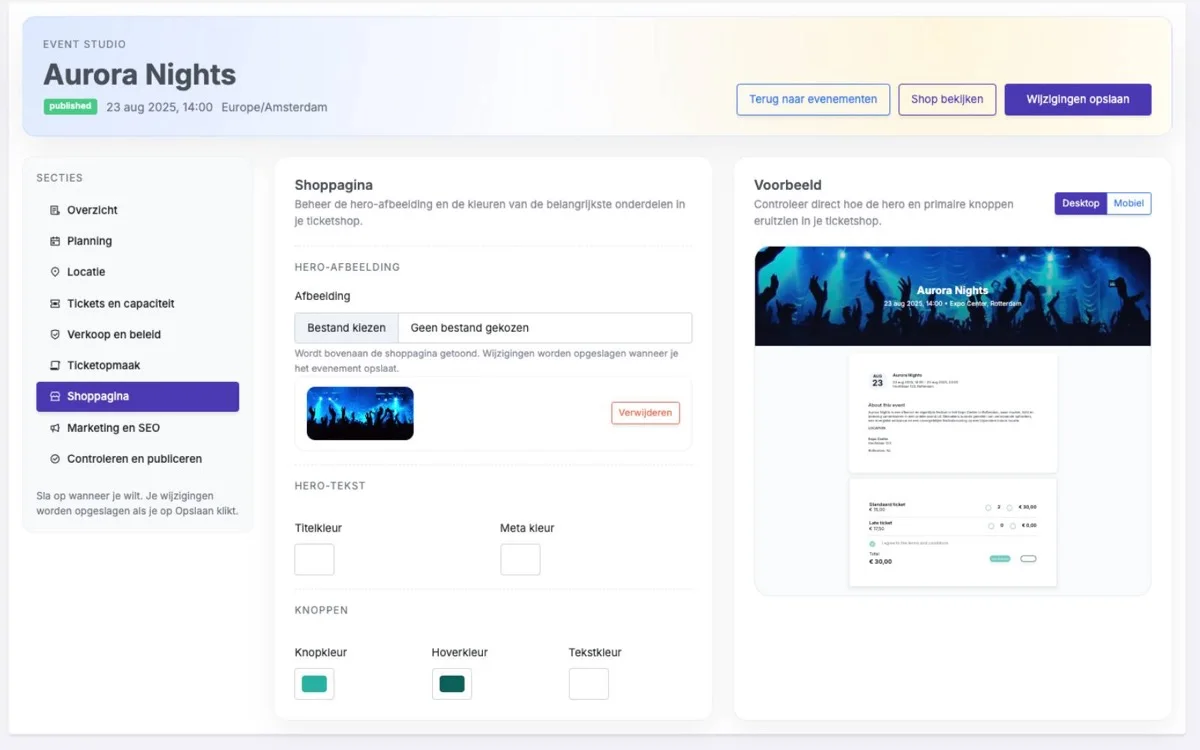Click Terug naar evenementen button
Image resolution: width=1200 pixels, height=750 pixels.
(813, 99)
